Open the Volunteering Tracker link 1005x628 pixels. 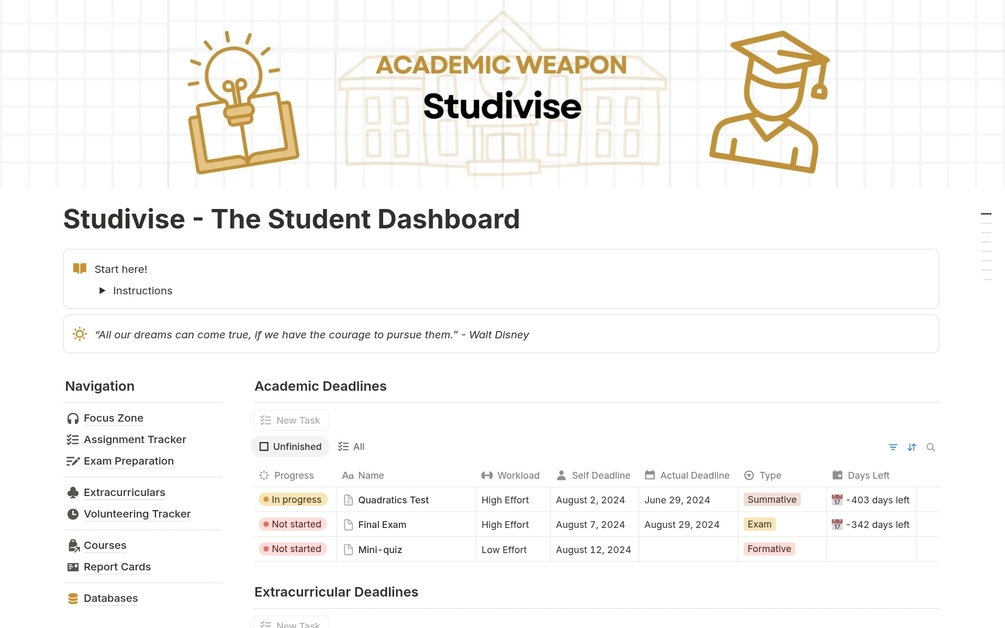pos(137,514)
